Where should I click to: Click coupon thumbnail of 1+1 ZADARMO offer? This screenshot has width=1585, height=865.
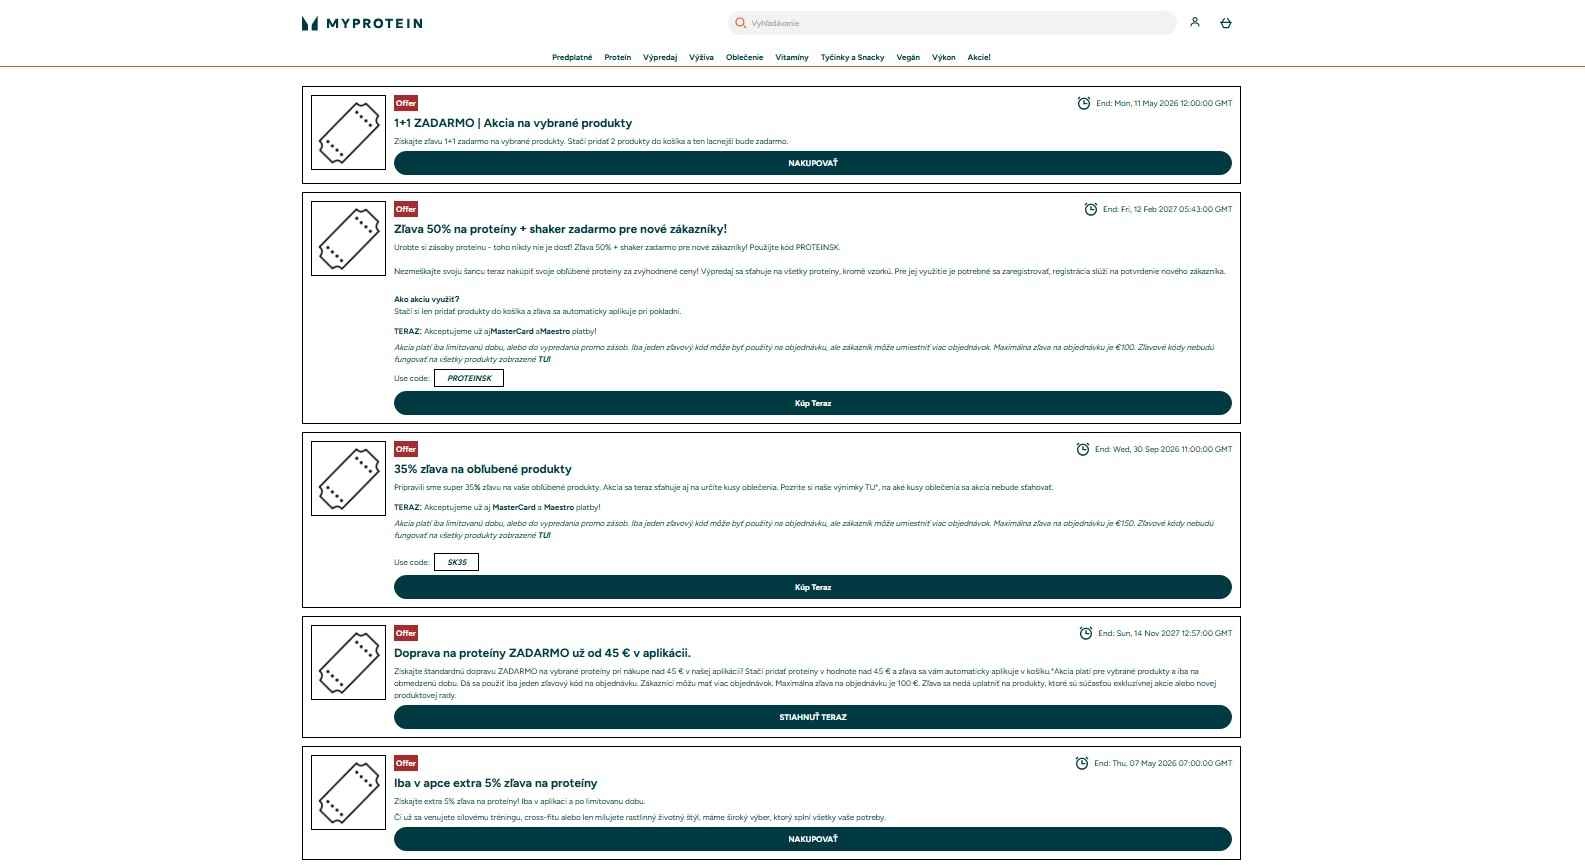click(x=348, y=132)
